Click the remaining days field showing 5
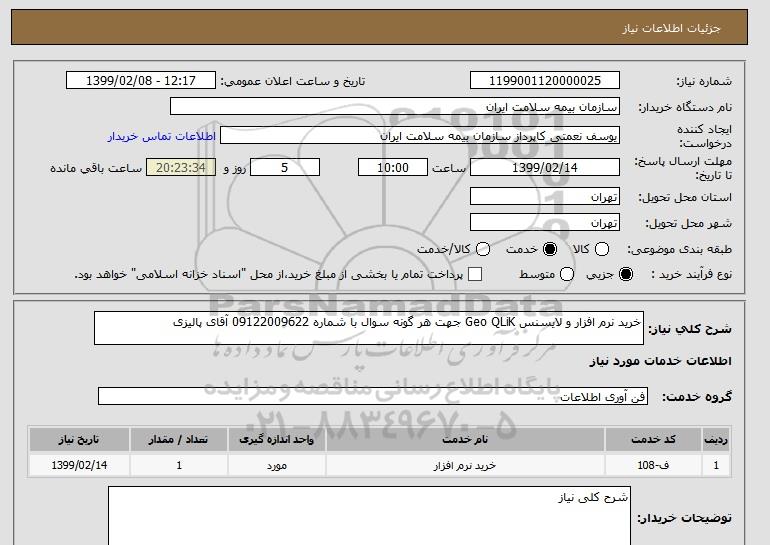 click(285, 167)
